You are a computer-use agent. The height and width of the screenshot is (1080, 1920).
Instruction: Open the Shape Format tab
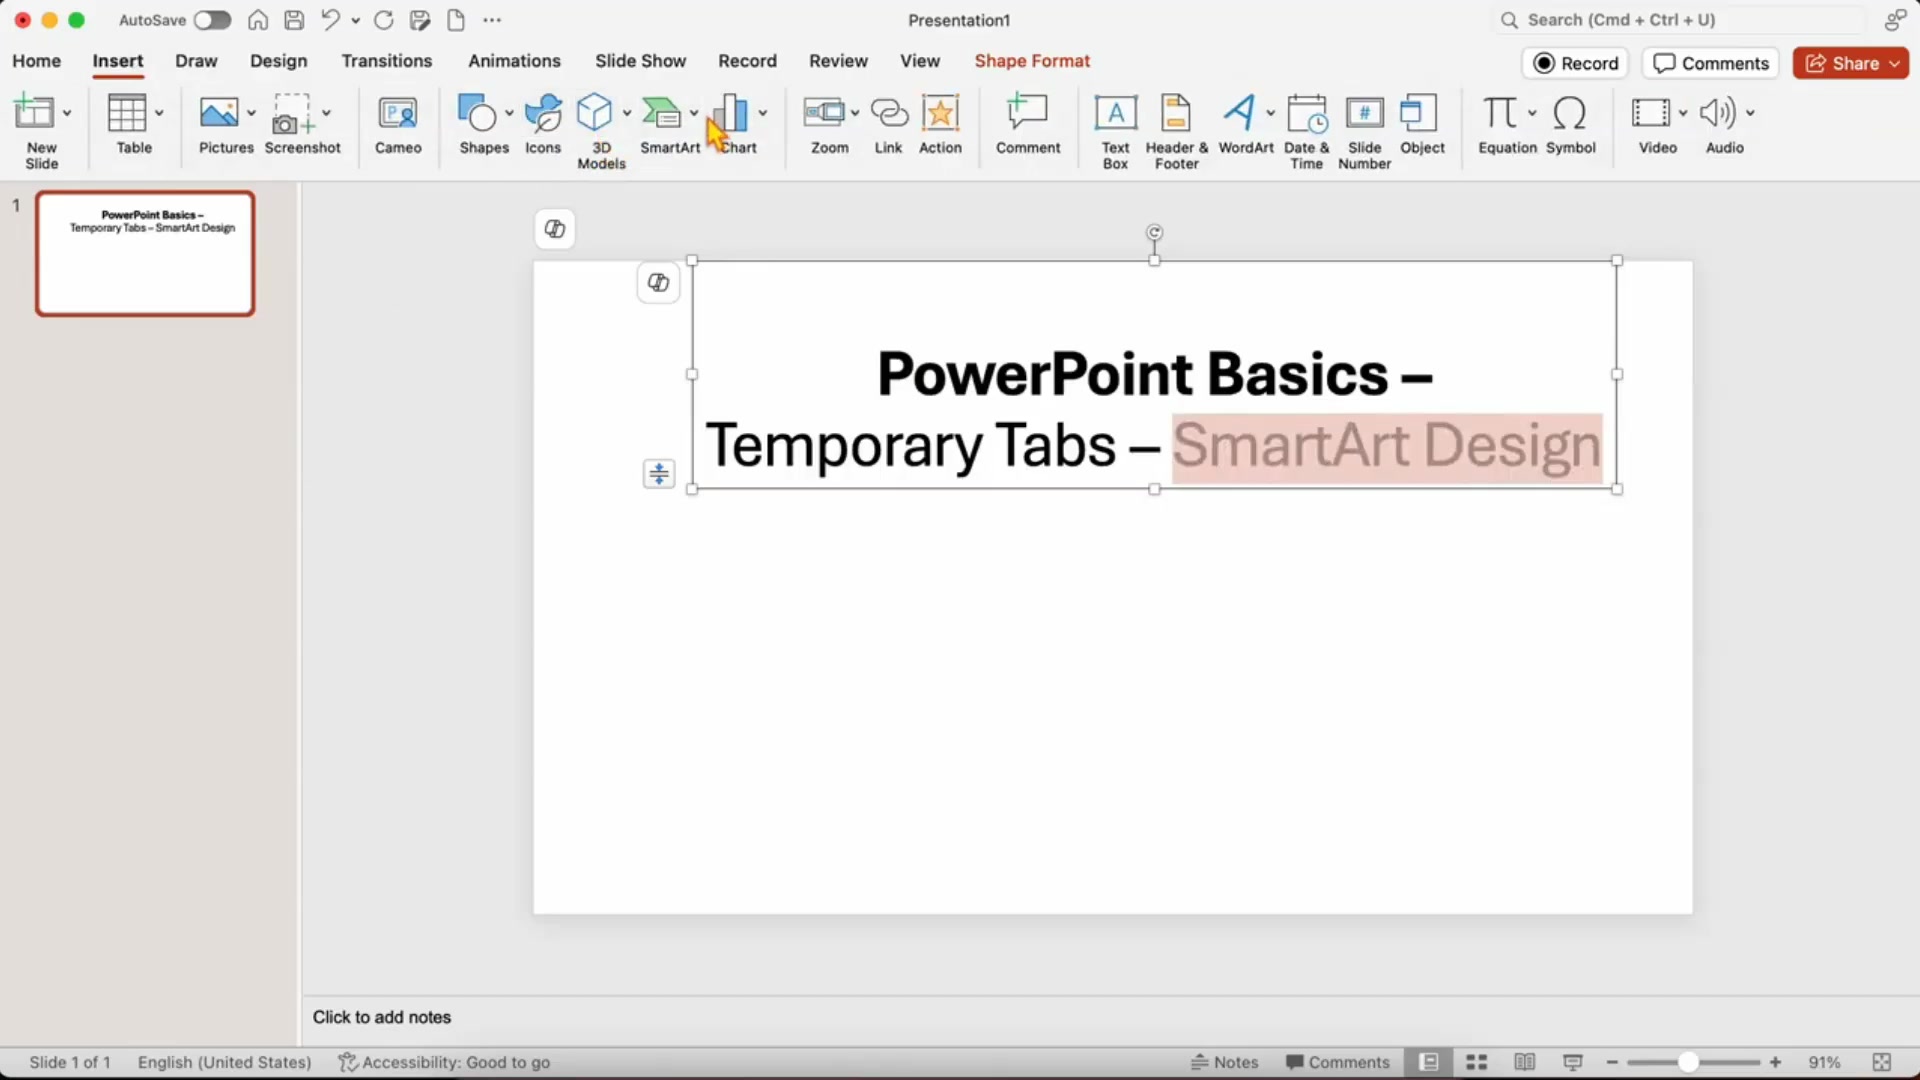(1032, 61)
